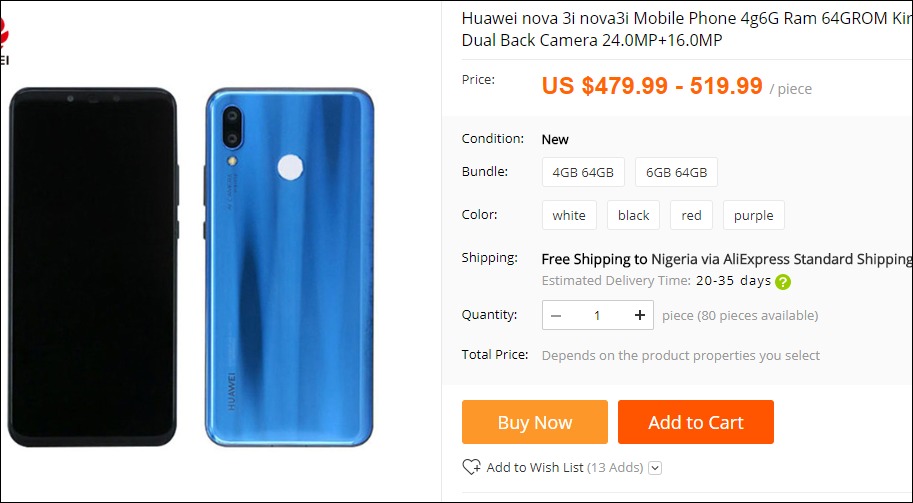Screen dimensions: 913x503
Task: Click the Huawei logo at top left
Action: pyautogui.click(x=5, y=41)
